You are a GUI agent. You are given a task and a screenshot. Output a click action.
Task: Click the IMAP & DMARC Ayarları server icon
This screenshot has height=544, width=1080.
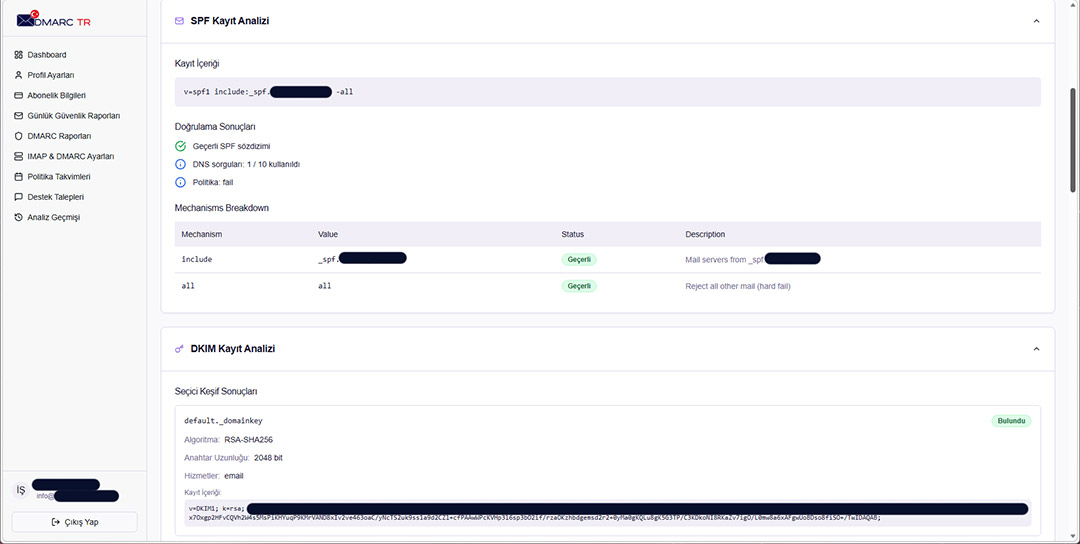(x=19, y=157)
